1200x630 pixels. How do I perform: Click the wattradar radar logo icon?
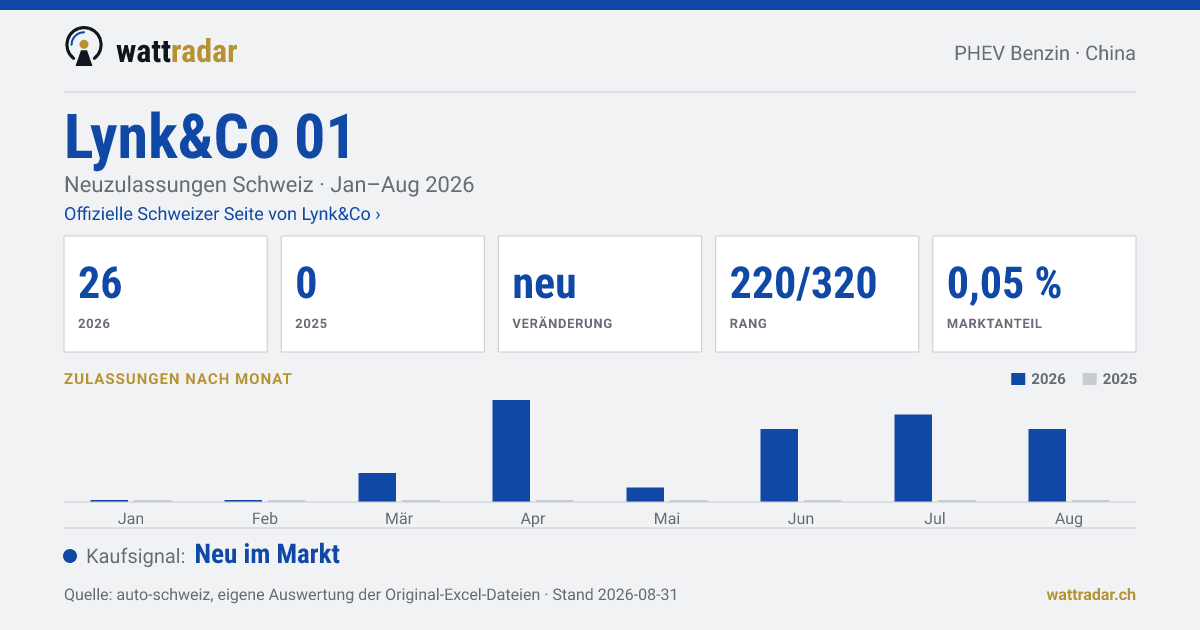tap(84, 46)
